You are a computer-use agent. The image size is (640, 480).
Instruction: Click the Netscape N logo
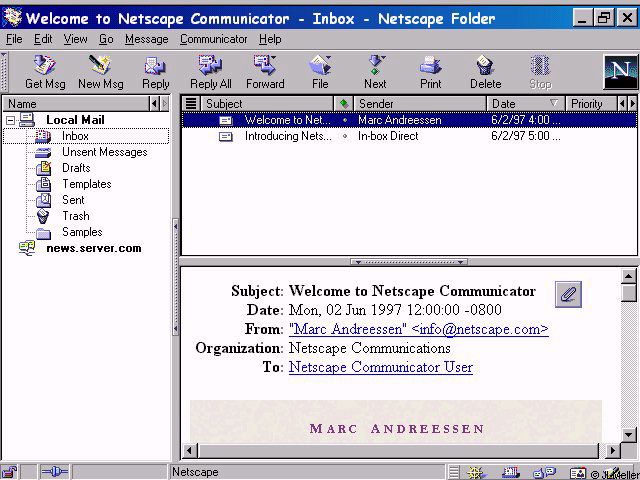[x=620, y=72]
